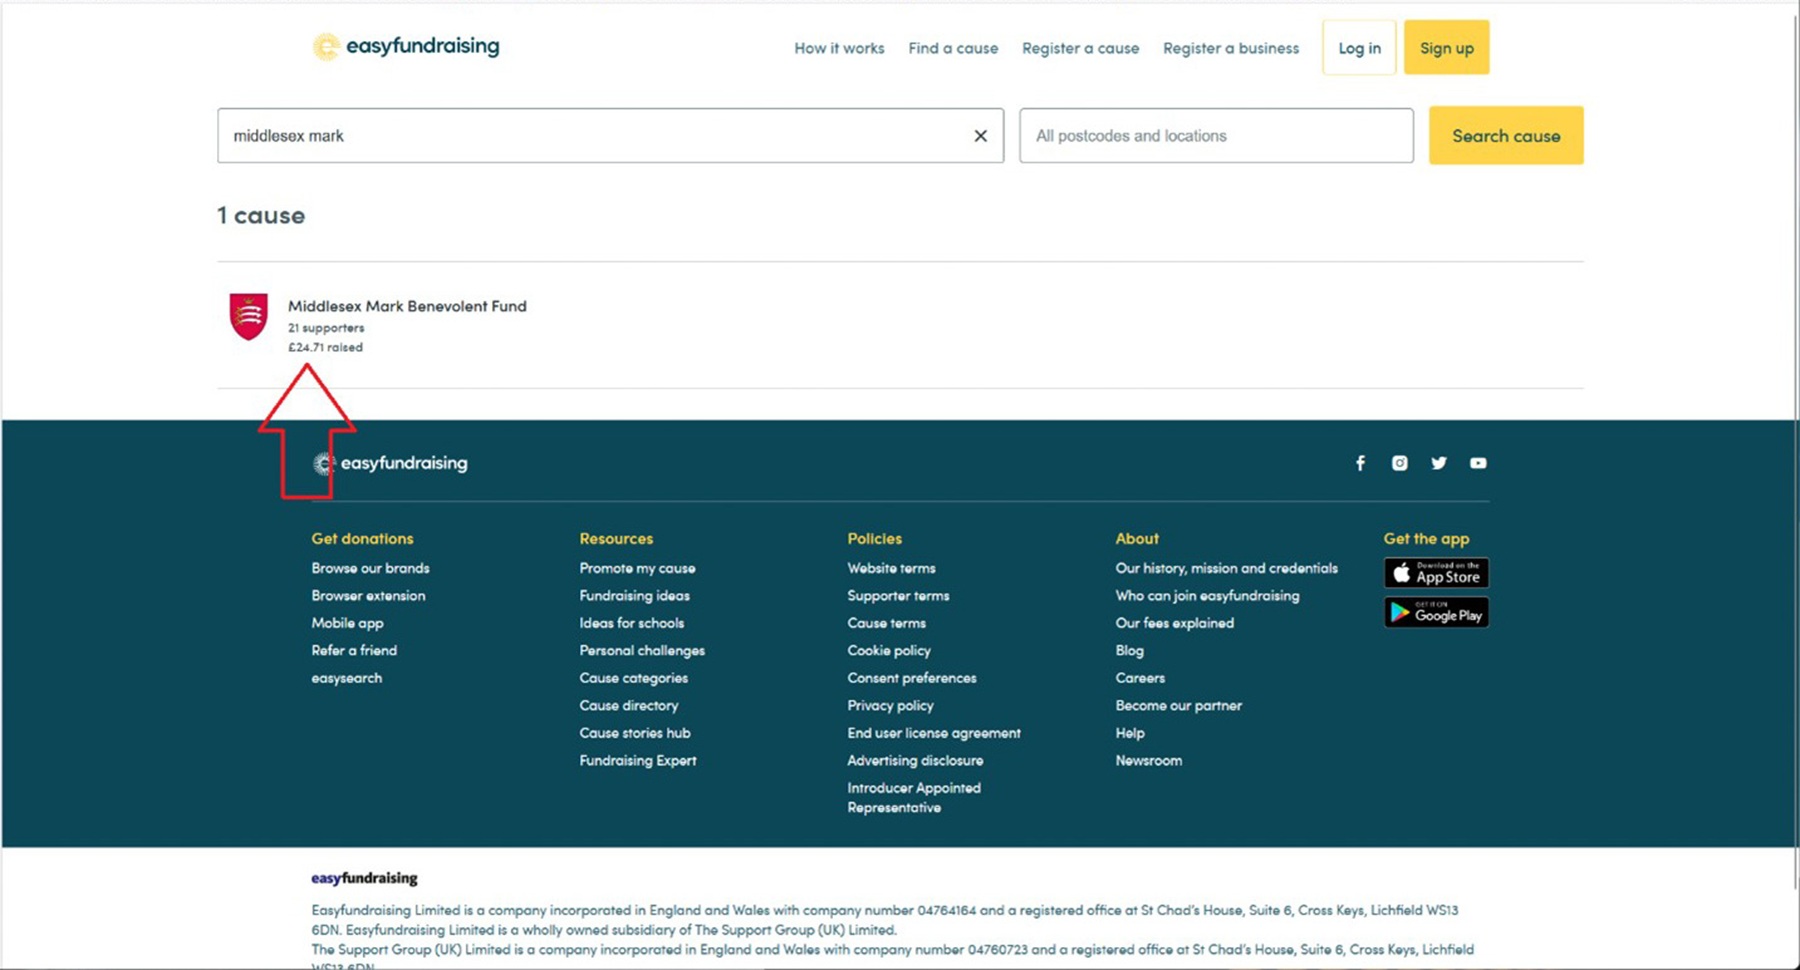Click the Log in button

pyautogui.click(x=1359, y=47)
